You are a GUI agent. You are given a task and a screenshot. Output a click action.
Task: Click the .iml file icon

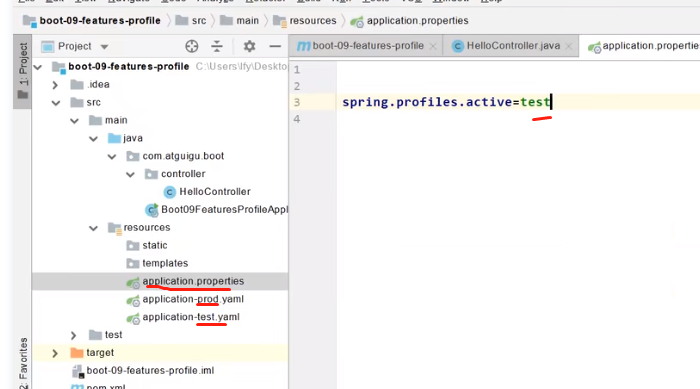tap(77, 371)
